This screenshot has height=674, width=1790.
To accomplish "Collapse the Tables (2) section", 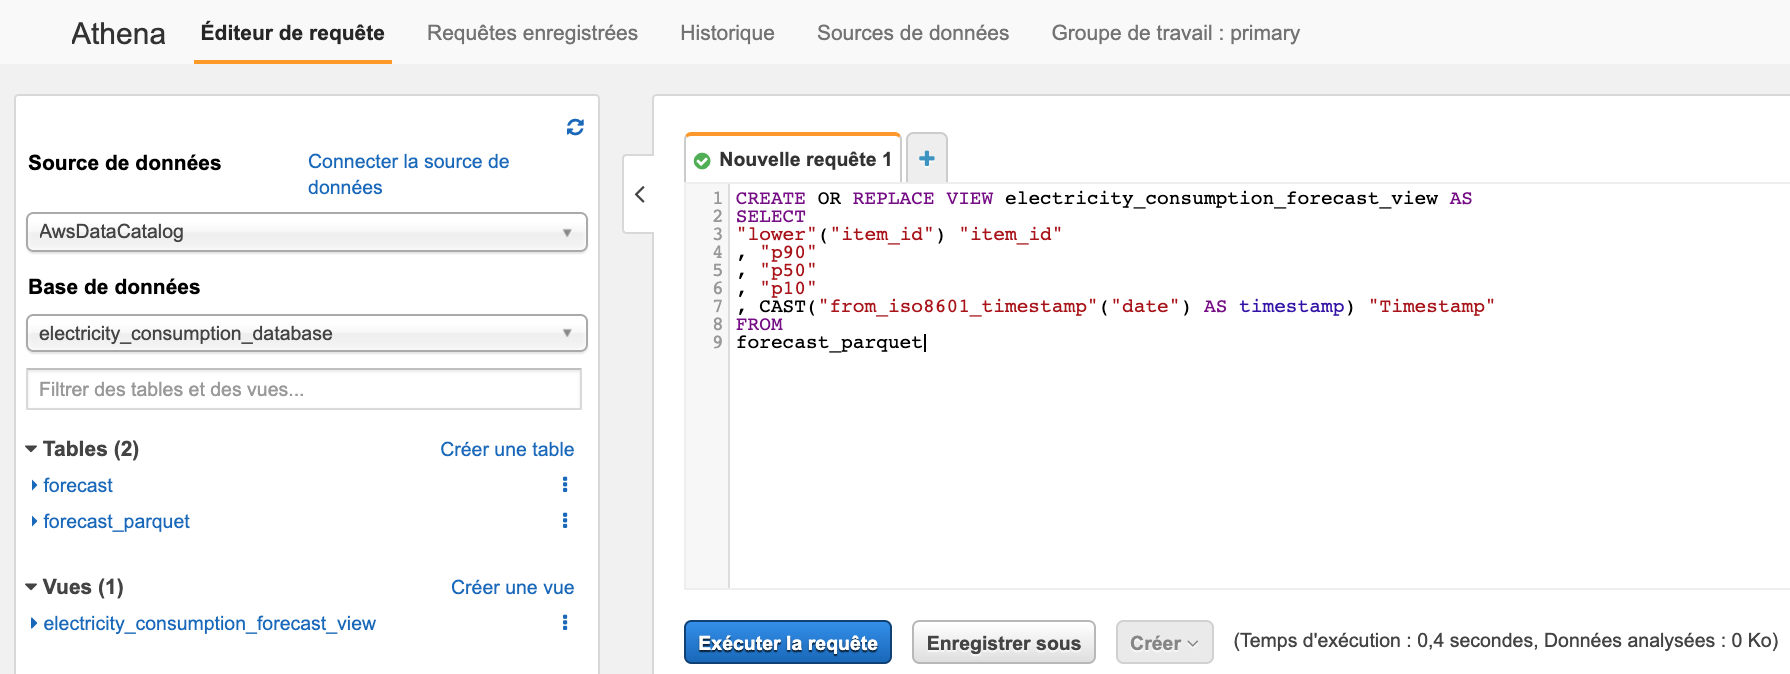I will (x=31, y=449).
